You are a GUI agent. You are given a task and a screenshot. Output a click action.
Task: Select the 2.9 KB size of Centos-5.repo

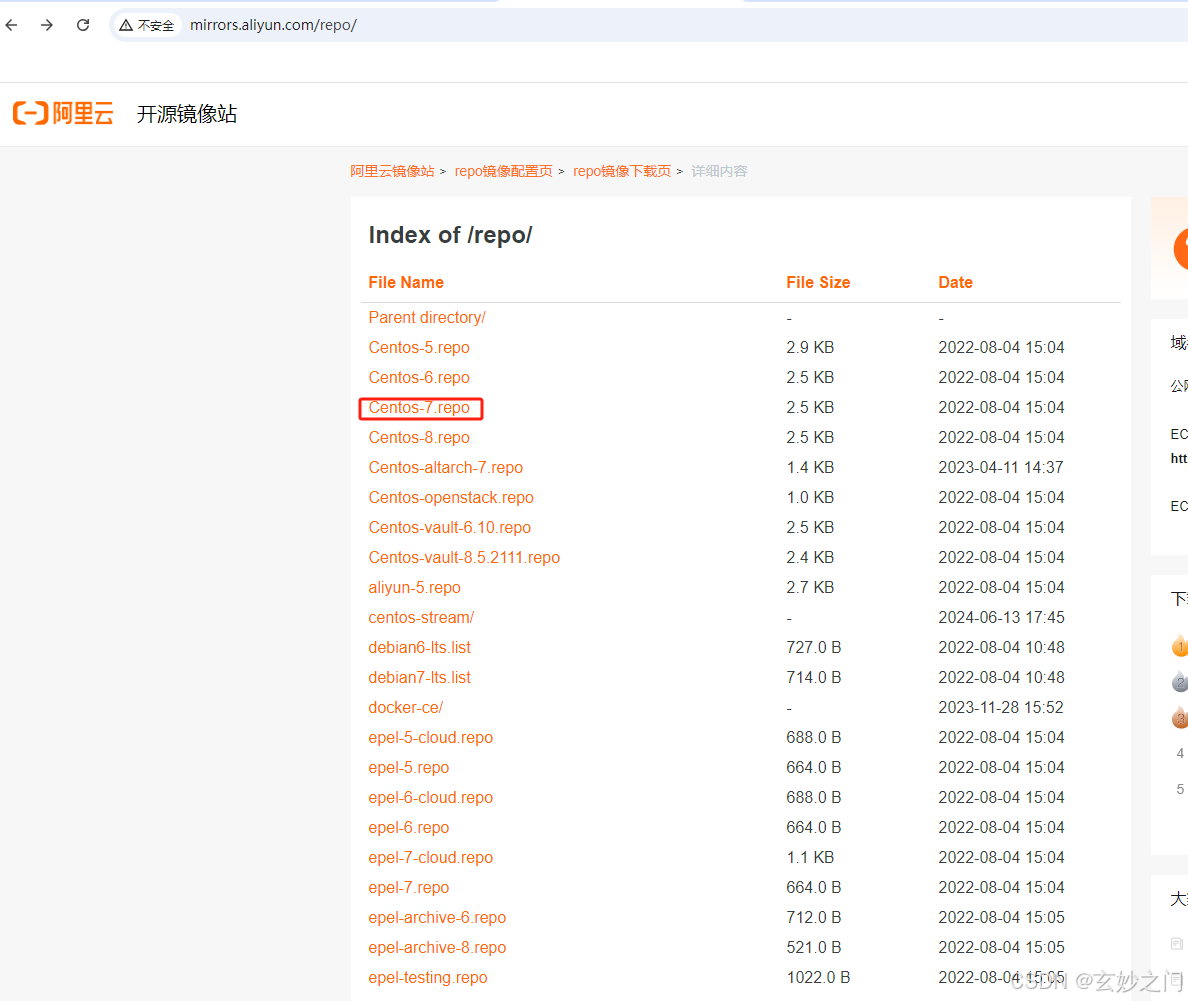coord(810,347)
